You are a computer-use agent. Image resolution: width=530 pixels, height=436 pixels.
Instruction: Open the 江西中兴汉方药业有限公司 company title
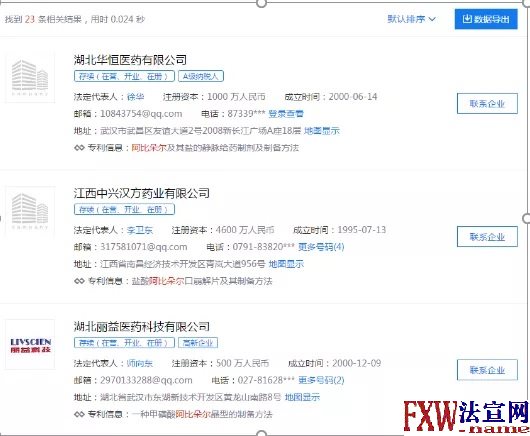(x=142, y=193)
